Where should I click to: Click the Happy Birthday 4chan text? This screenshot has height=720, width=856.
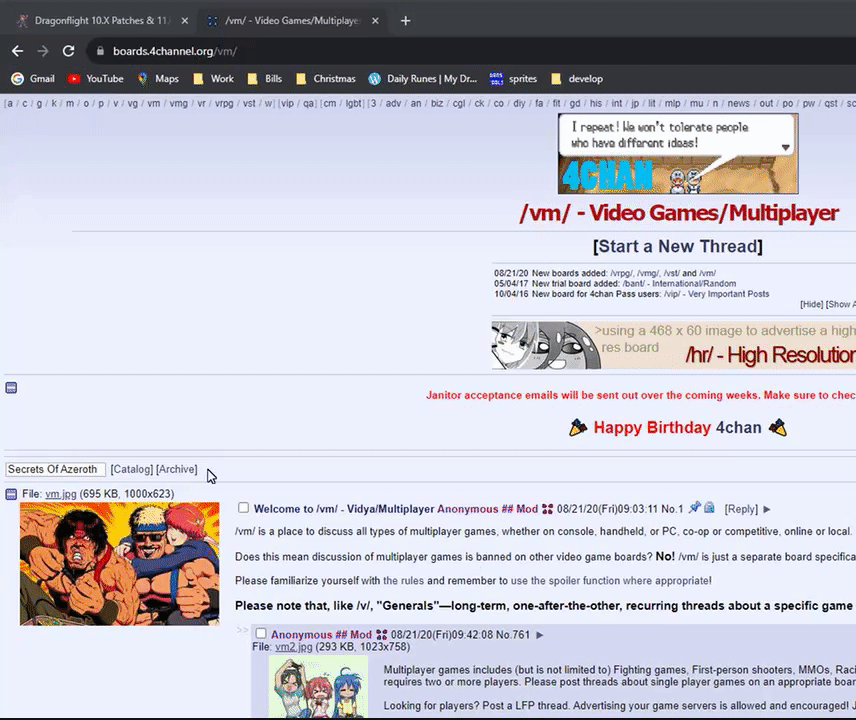coord(677,427)
